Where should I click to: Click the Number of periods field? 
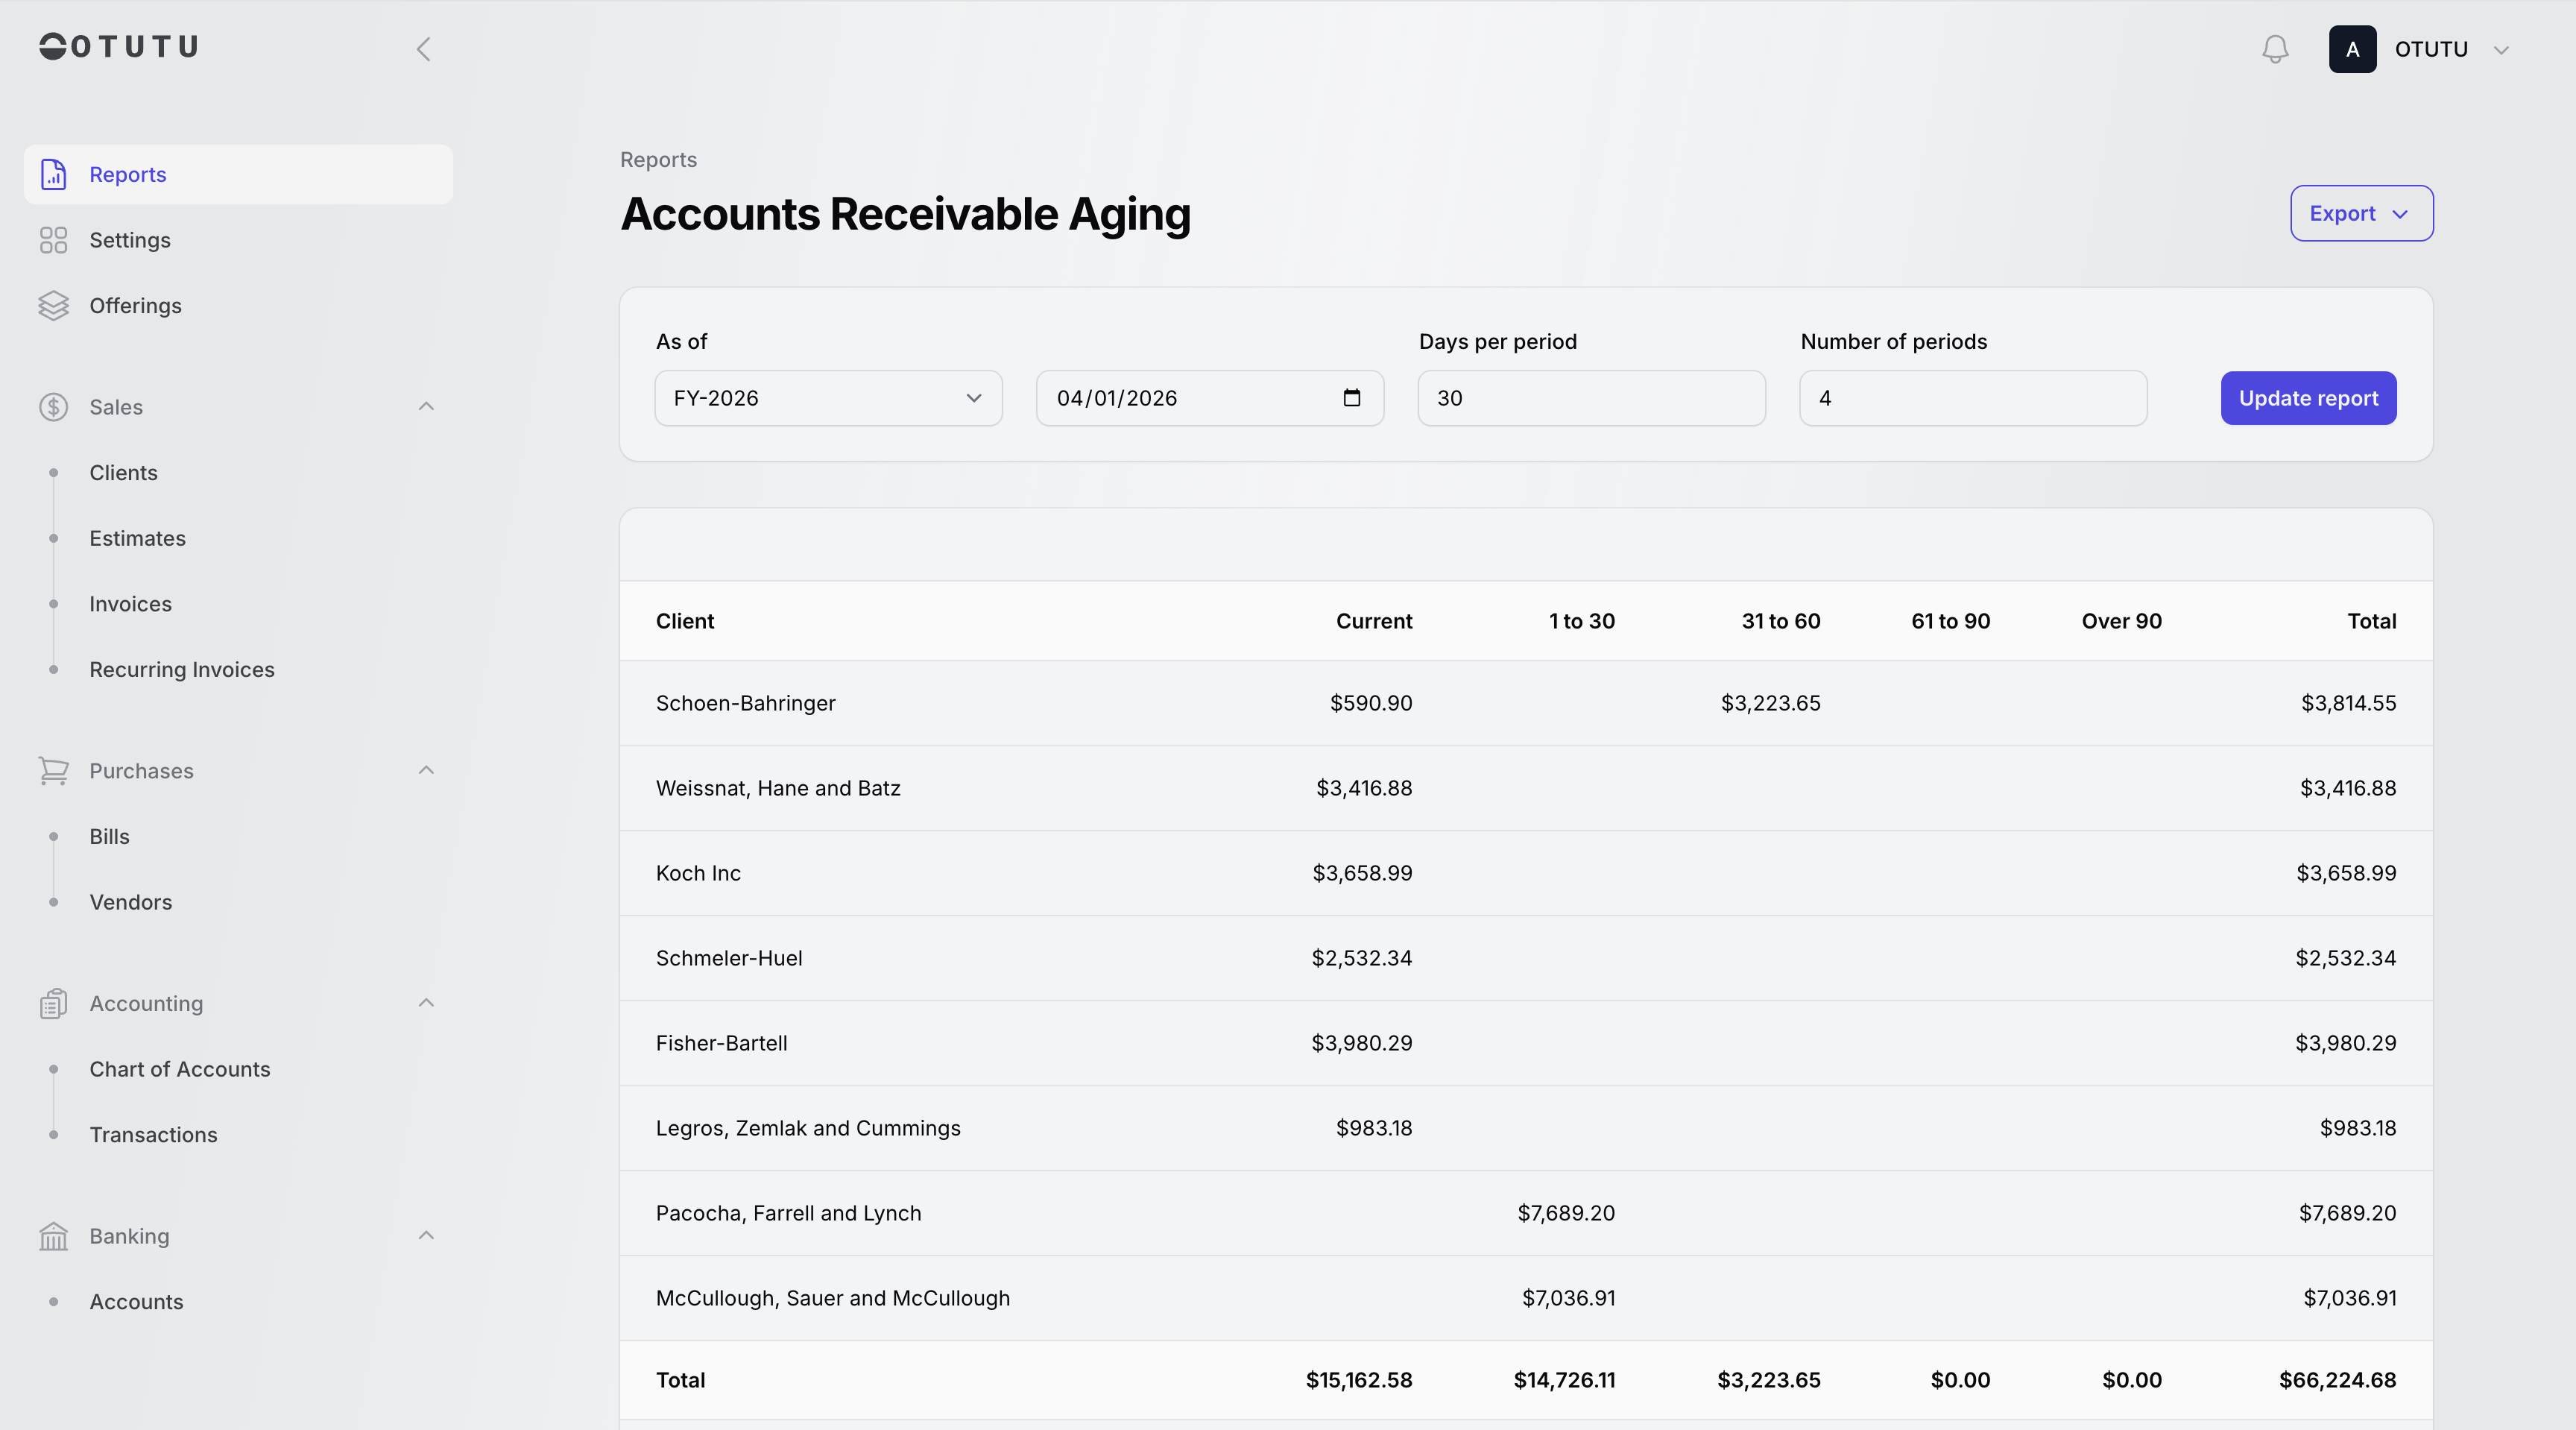point(1972,398)
